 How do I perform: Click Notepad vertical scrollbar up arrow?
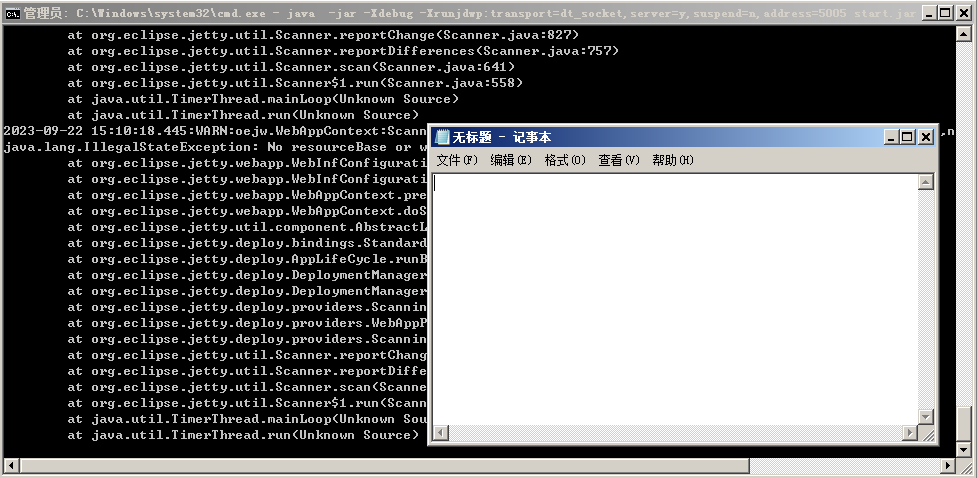click(x=926, y=182)
